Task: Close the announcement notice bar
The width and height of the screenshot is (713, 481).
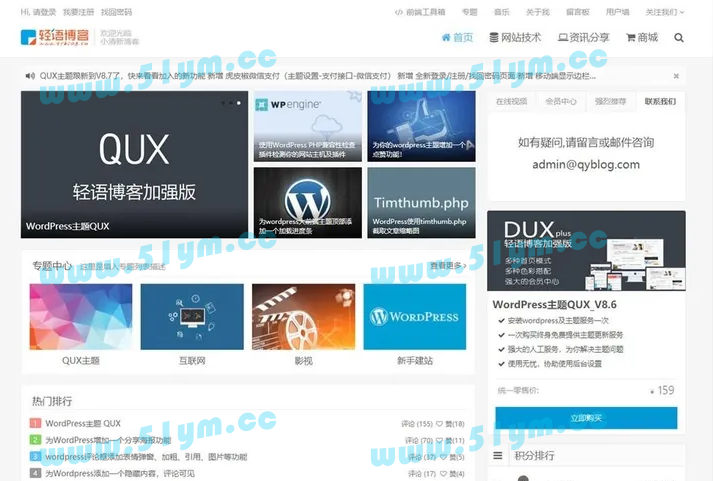Action: [x=676, y=76]
